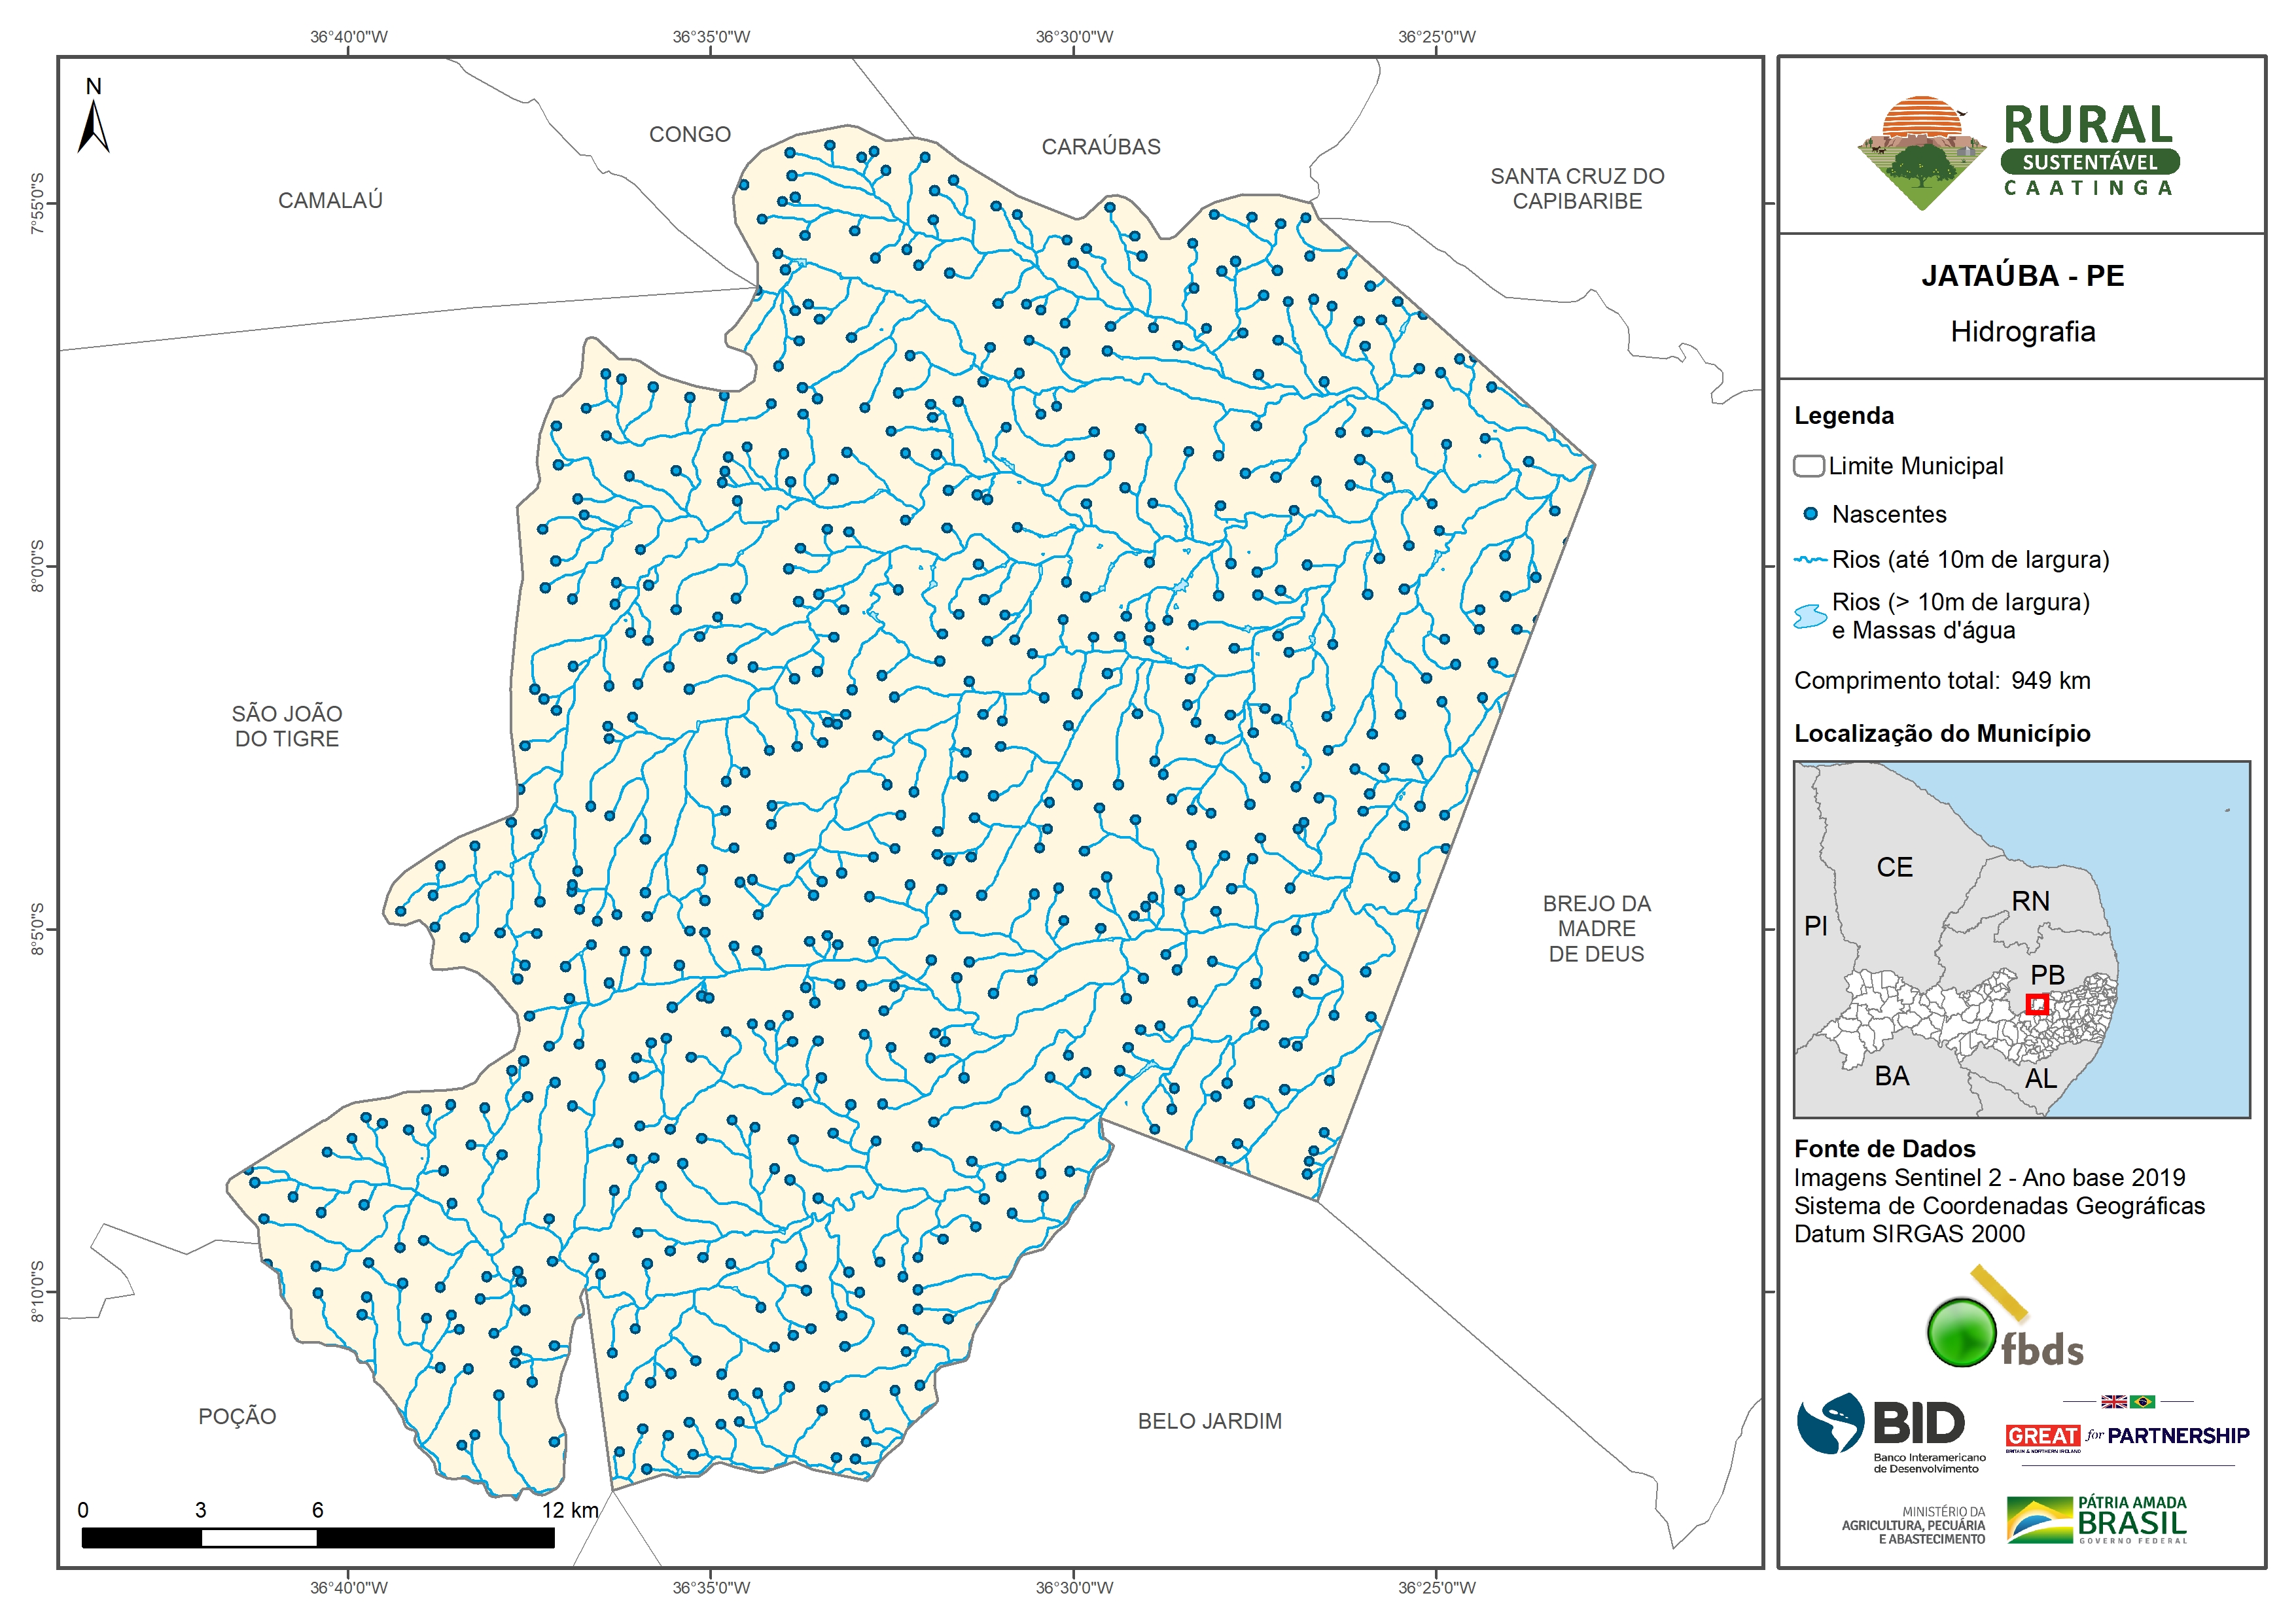Click the Hidrografia subtitle
This screenshot has height=1623, width=2296.
[2022, 332]
